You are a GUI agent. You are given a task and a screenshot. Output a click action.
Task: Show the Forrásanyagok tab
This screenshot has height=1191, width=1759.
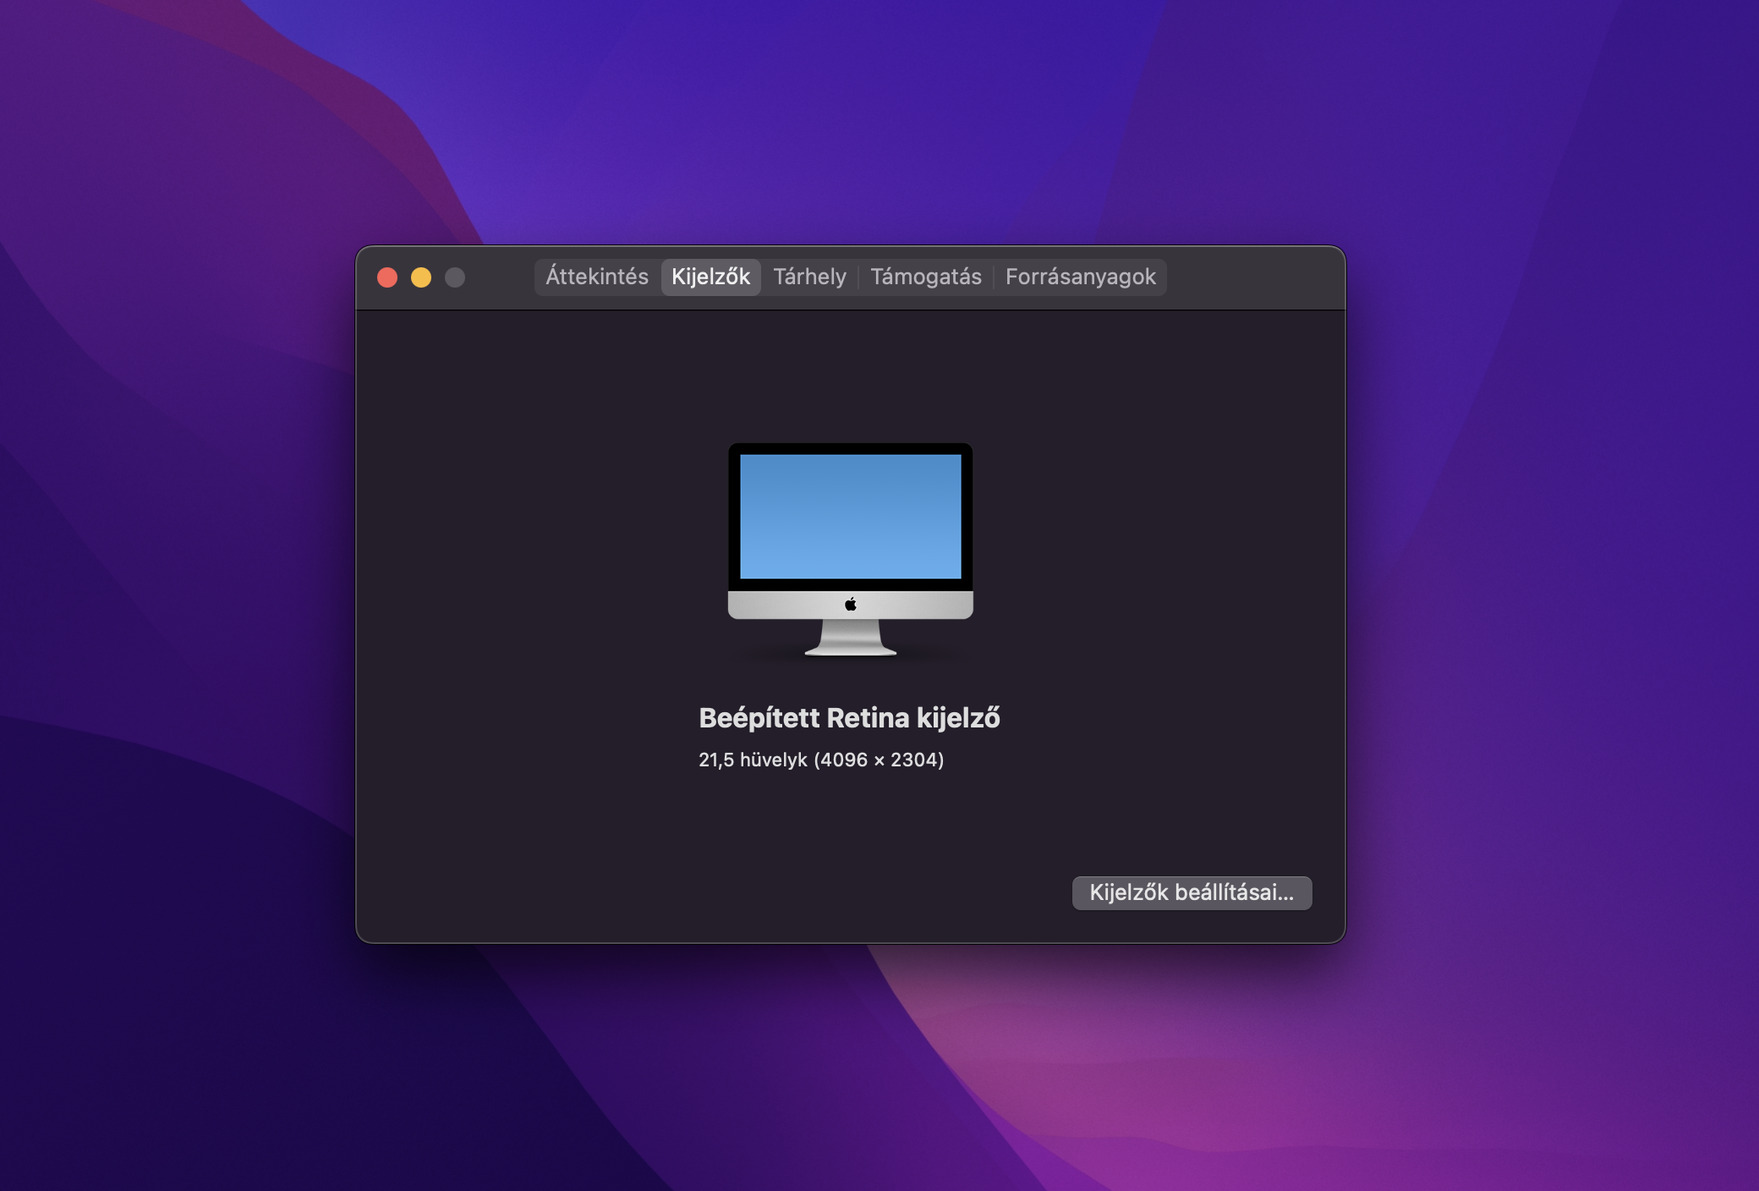click(1081, 277)
